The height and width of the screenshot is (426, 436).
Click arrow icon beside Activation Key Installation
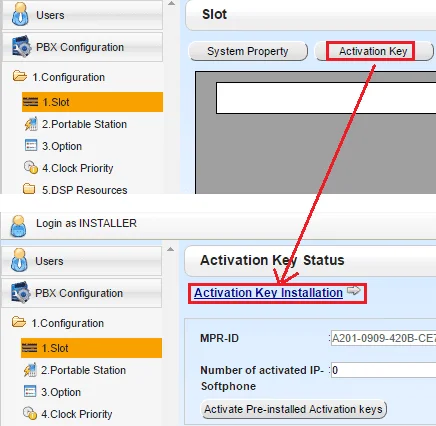[x=354, y=291]
